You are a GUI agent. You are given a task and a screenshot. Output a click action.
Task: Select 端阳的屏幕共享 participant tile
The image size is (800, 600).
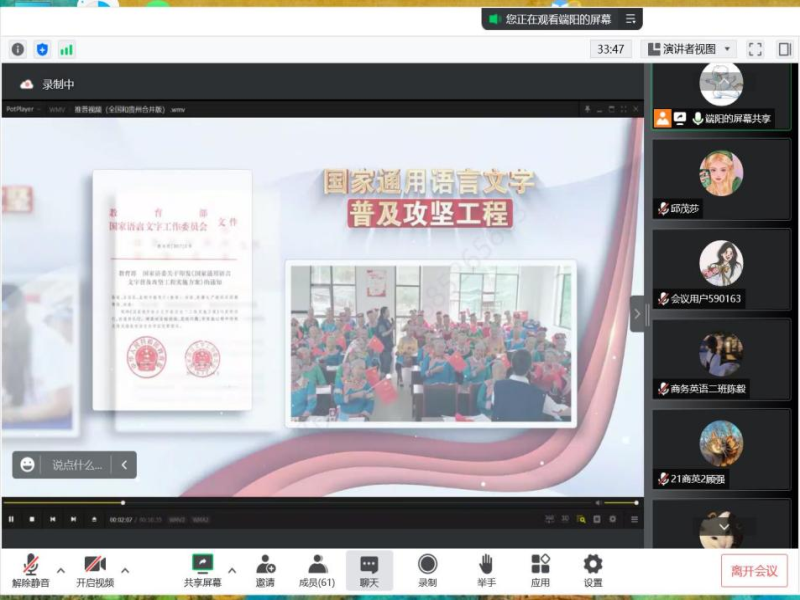(721, 95)
